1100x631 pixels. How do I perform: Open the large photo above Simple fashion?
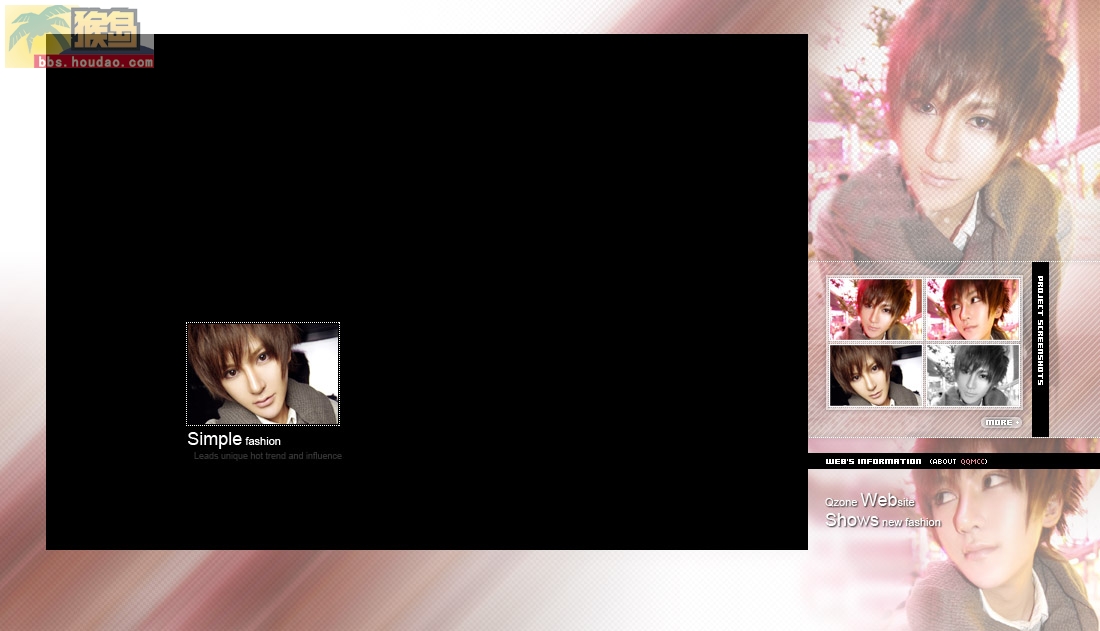point(263,374)
